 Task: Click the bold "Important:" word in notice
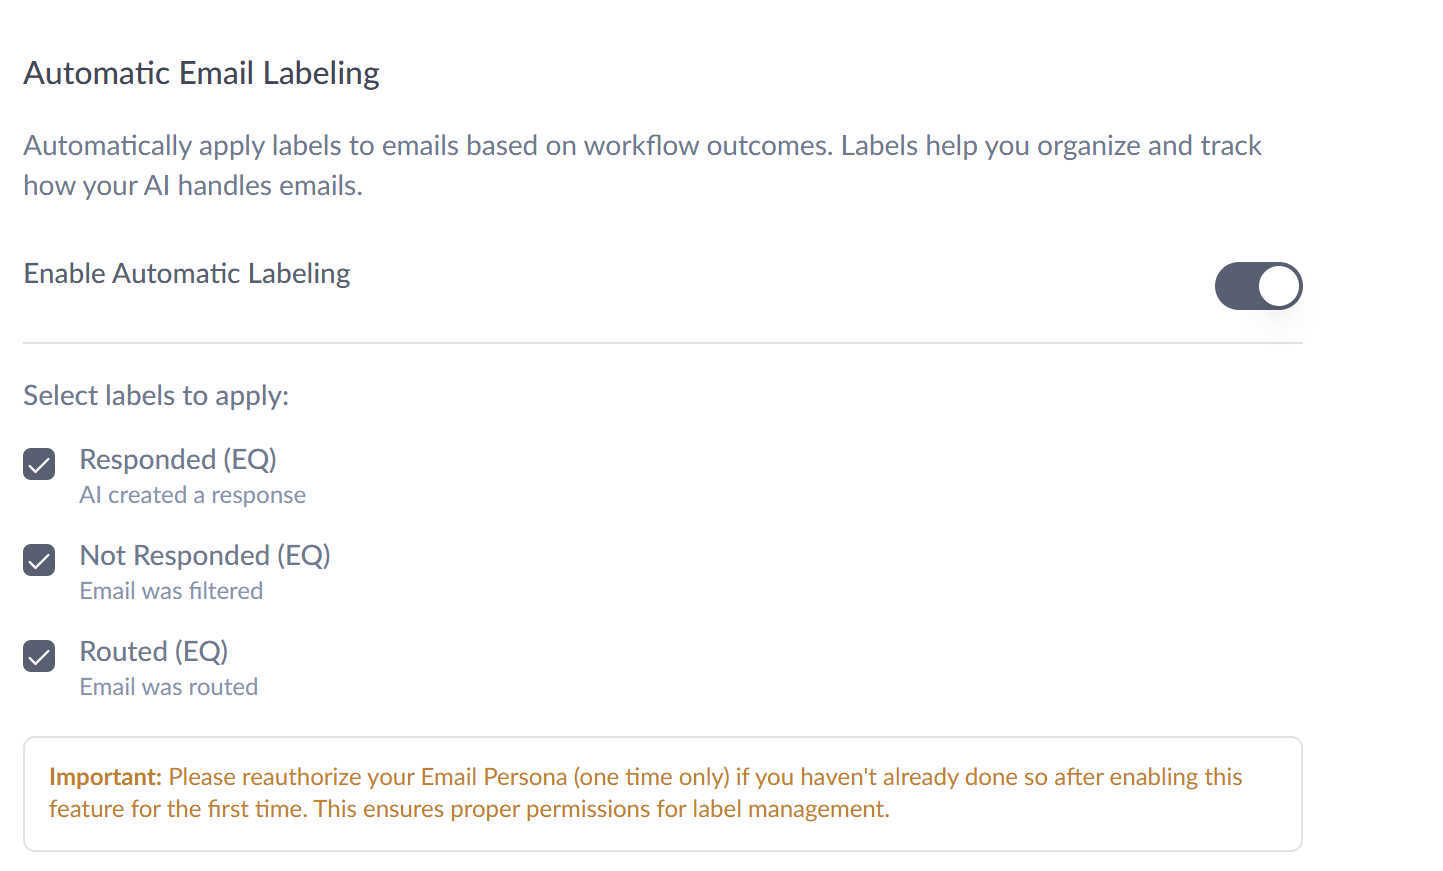pos(105,777)
